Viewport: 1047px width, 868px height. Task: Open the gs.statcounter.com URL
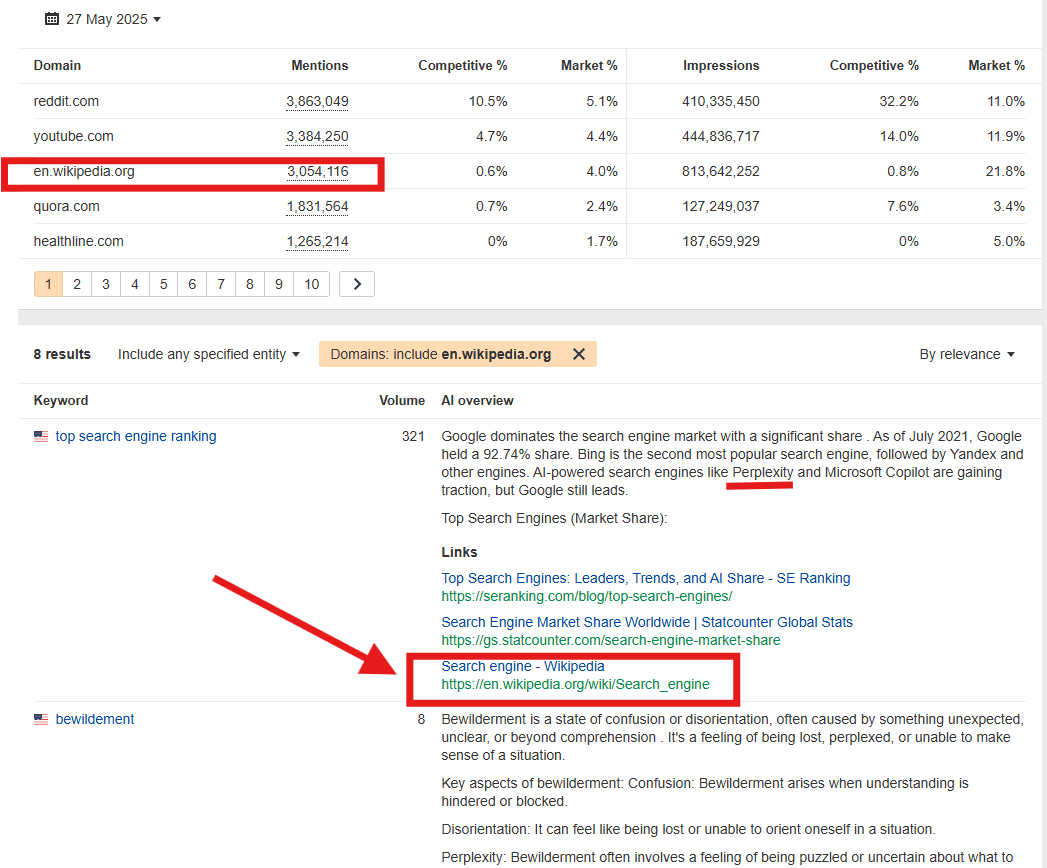click(x=610, y=640)
